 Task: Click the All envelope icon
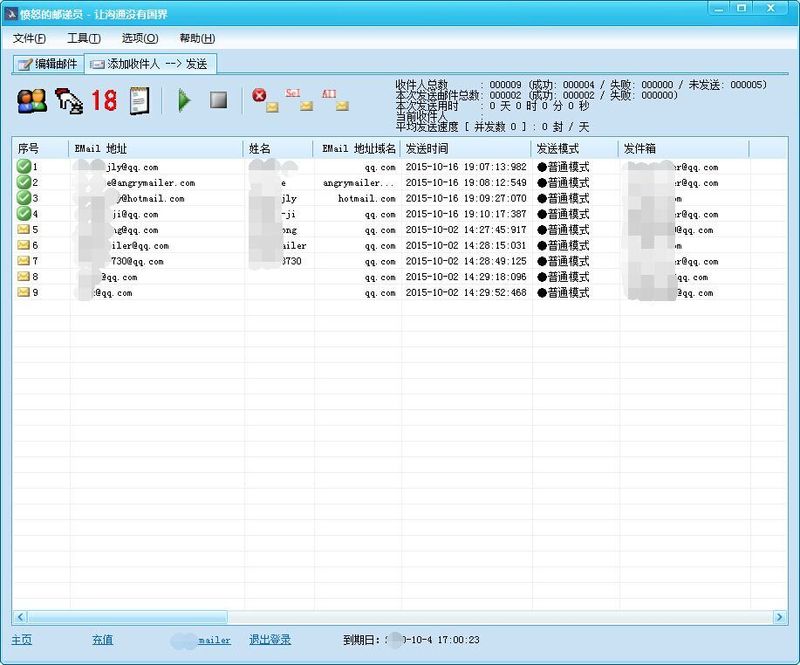click(x=335, y=100)
